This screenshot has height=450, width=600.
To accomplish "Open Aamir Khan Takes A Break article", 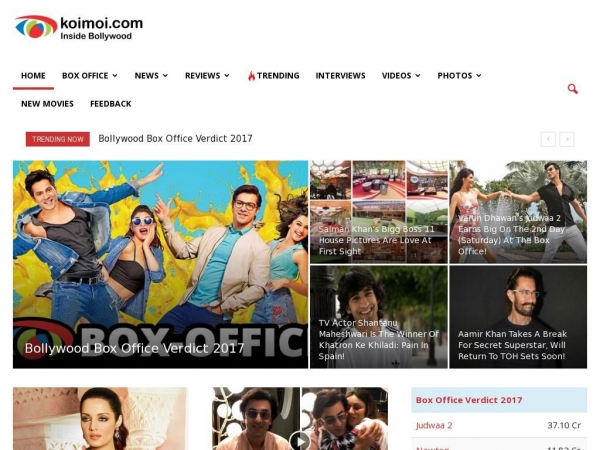I will [518, 317].
